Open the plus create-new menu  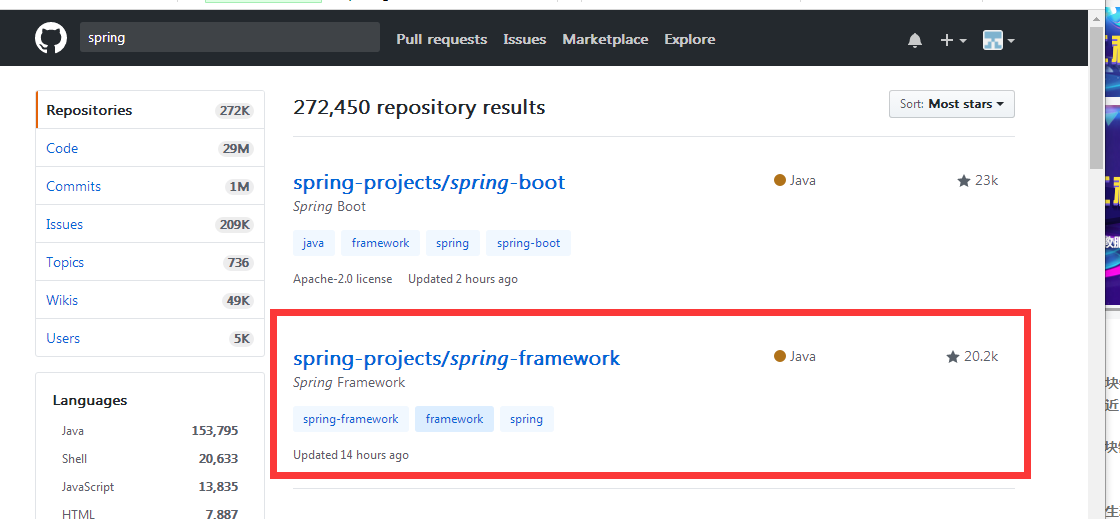pos(953,40)
